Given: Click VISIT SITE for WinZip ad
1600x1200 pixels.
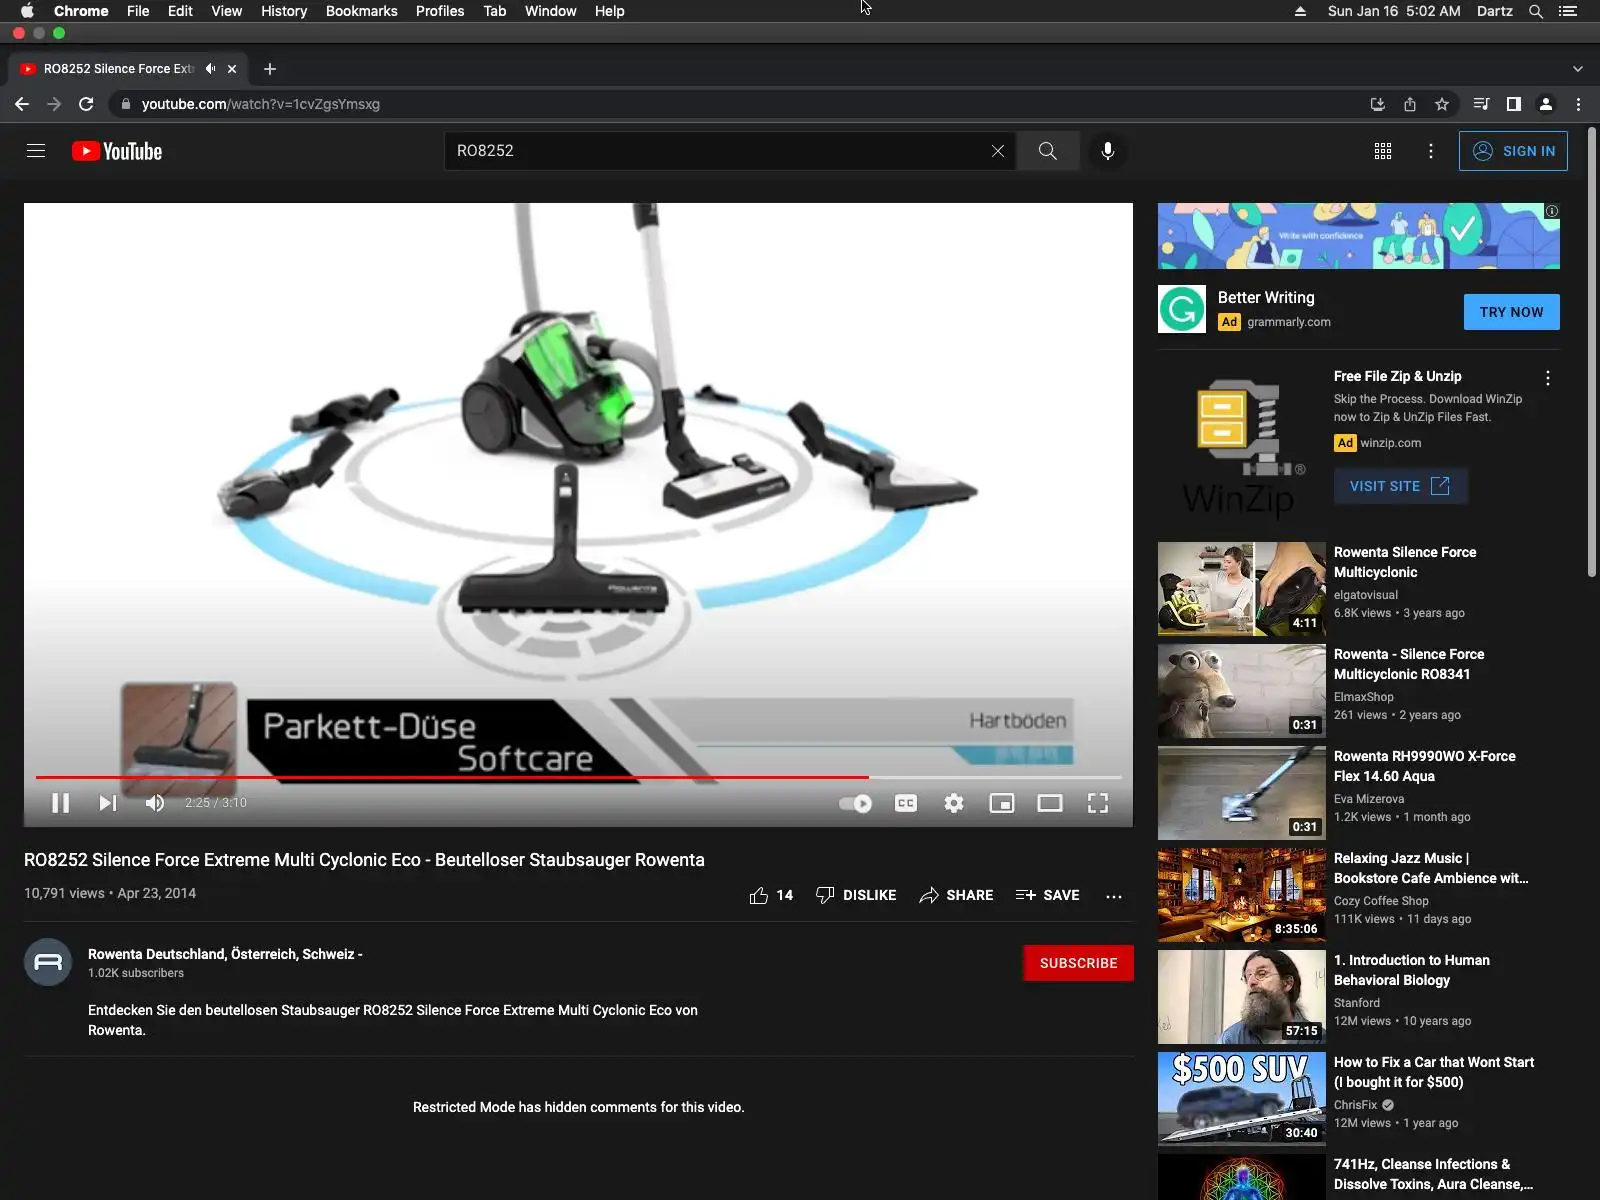Looking at the screenshot, I should tap(1400, 486).
